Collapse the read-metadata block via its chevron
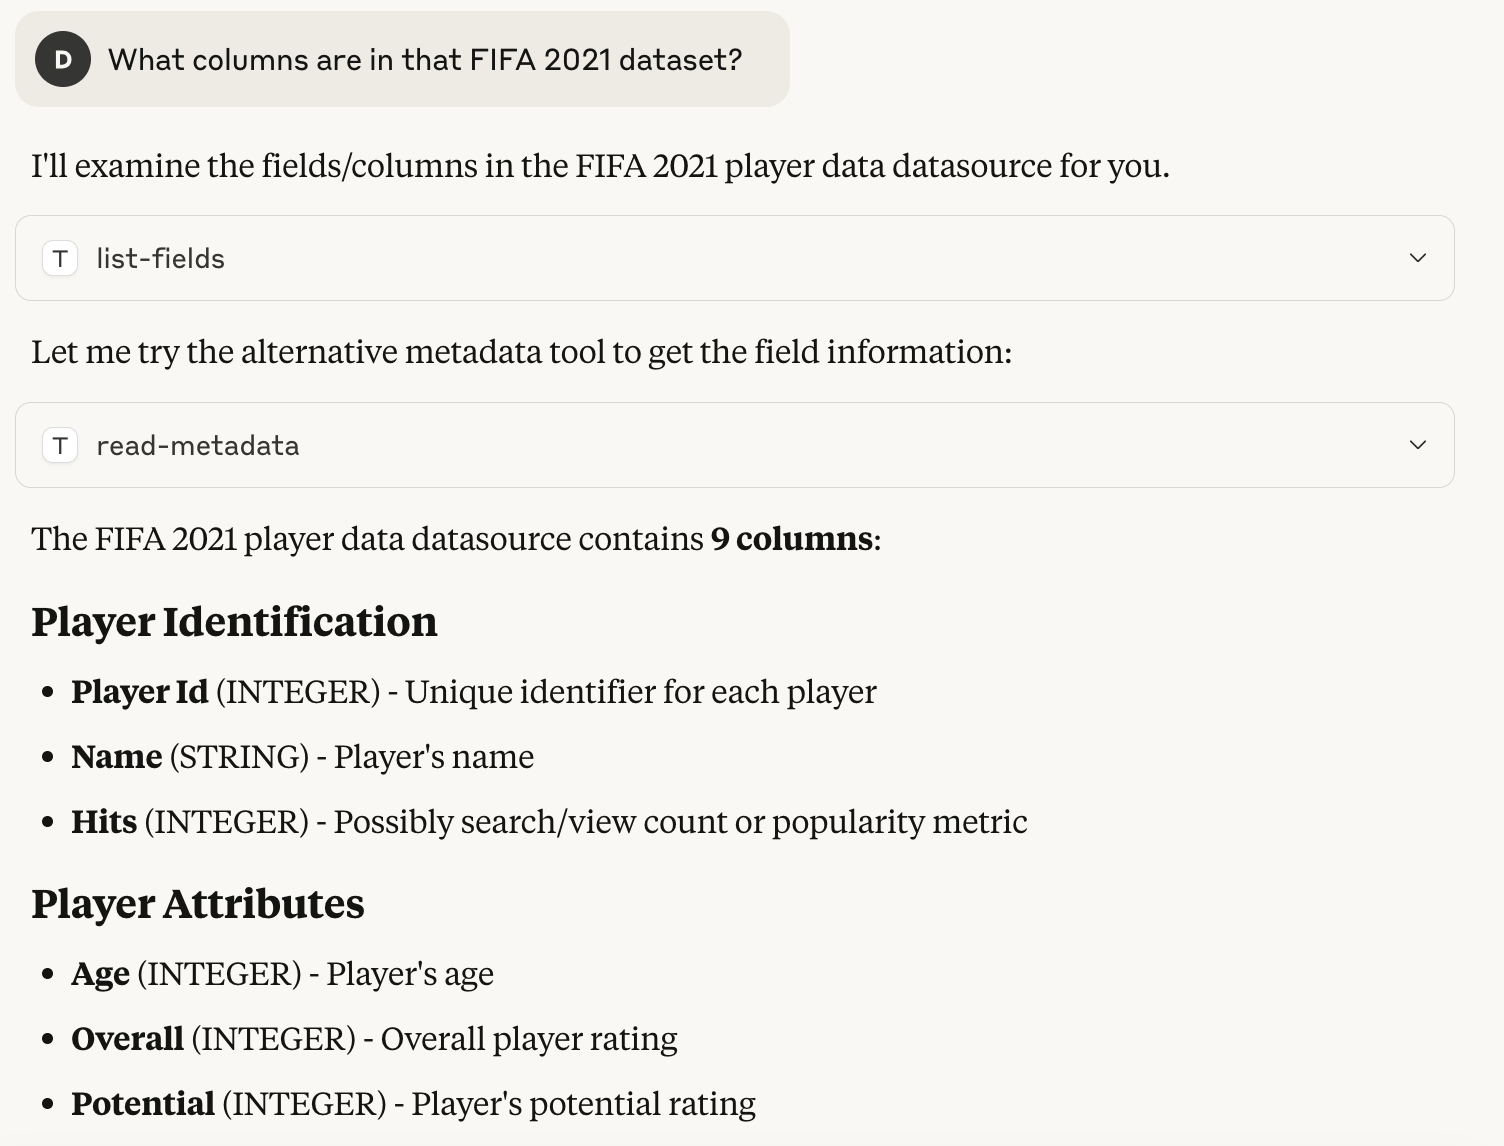Screen dimensions: 1504x1146 pyautogui.click(x=1417, y=445)
